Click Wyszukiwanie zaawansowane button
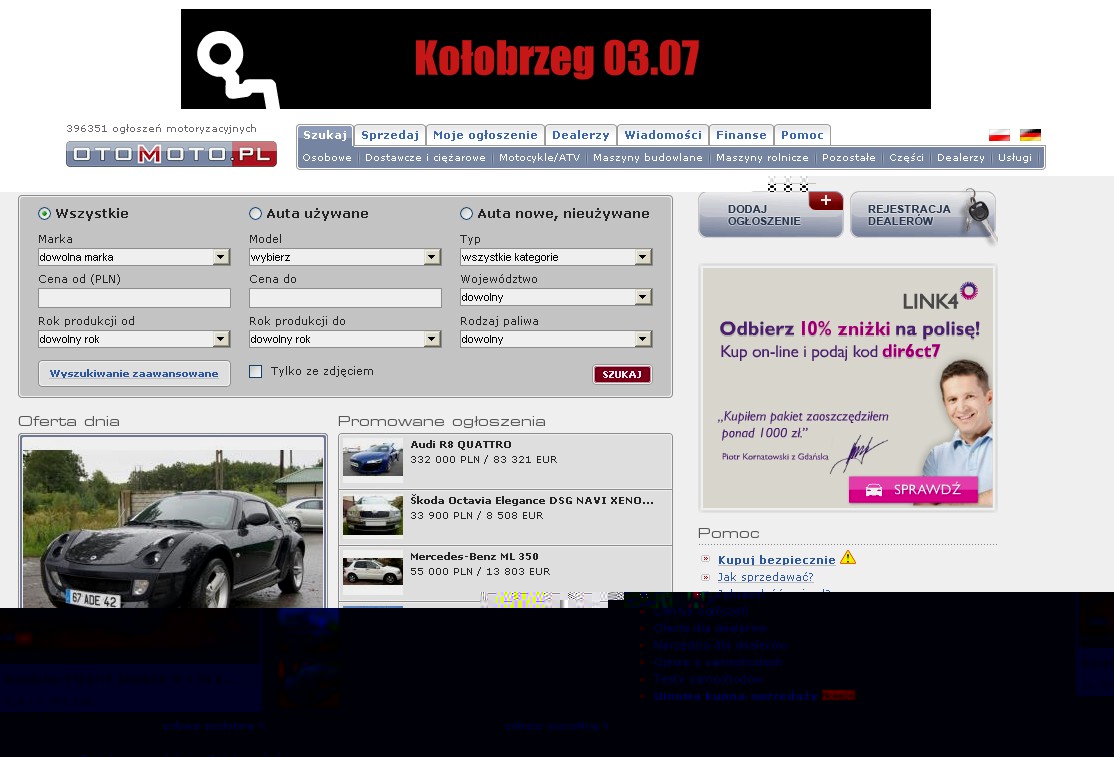 point(134,374)
